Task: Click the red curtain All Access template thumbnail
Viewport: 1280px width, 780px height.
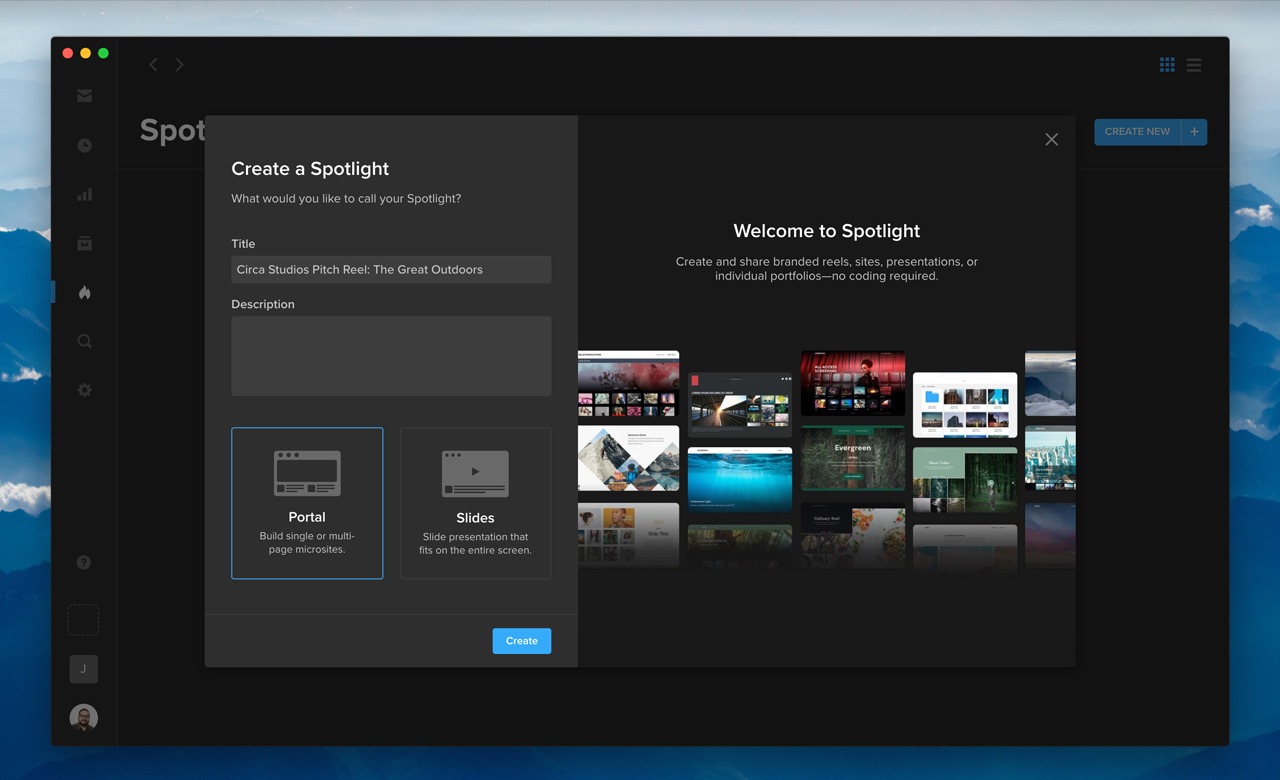Action: (x=852, y=383)
